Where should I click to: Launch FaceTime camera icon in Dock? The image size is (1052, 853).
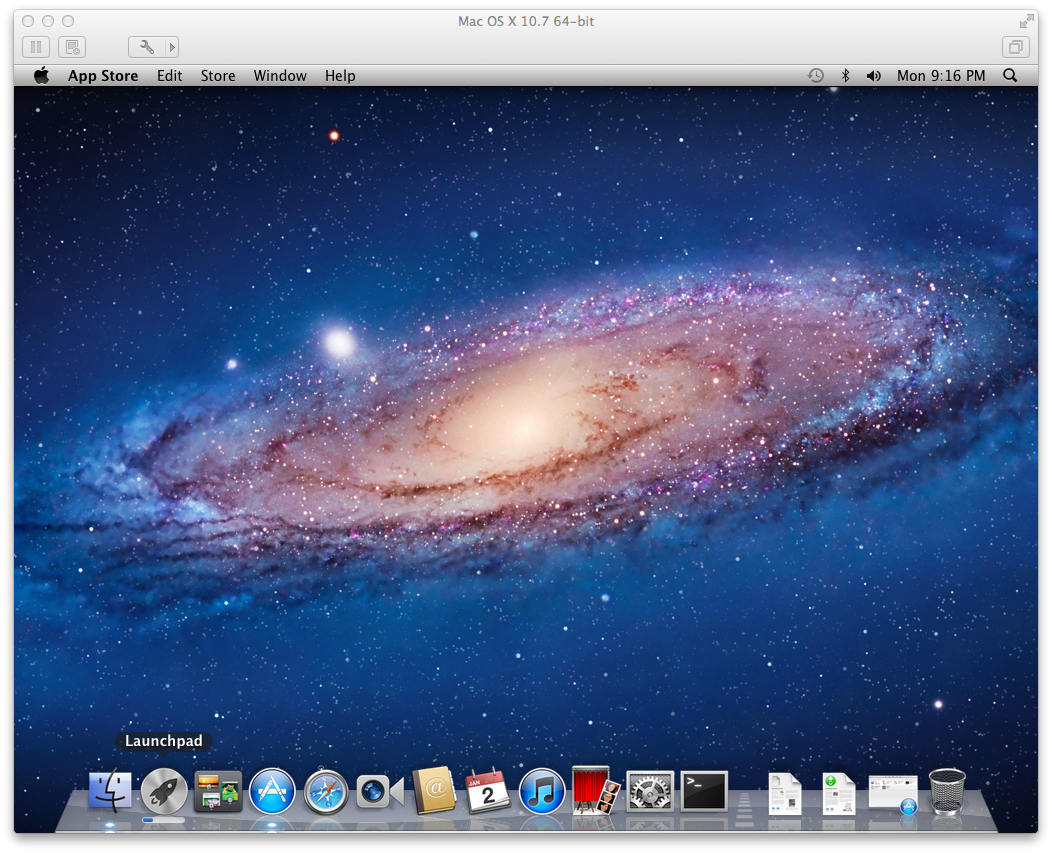pyautogui.click(x=380, y=792)
